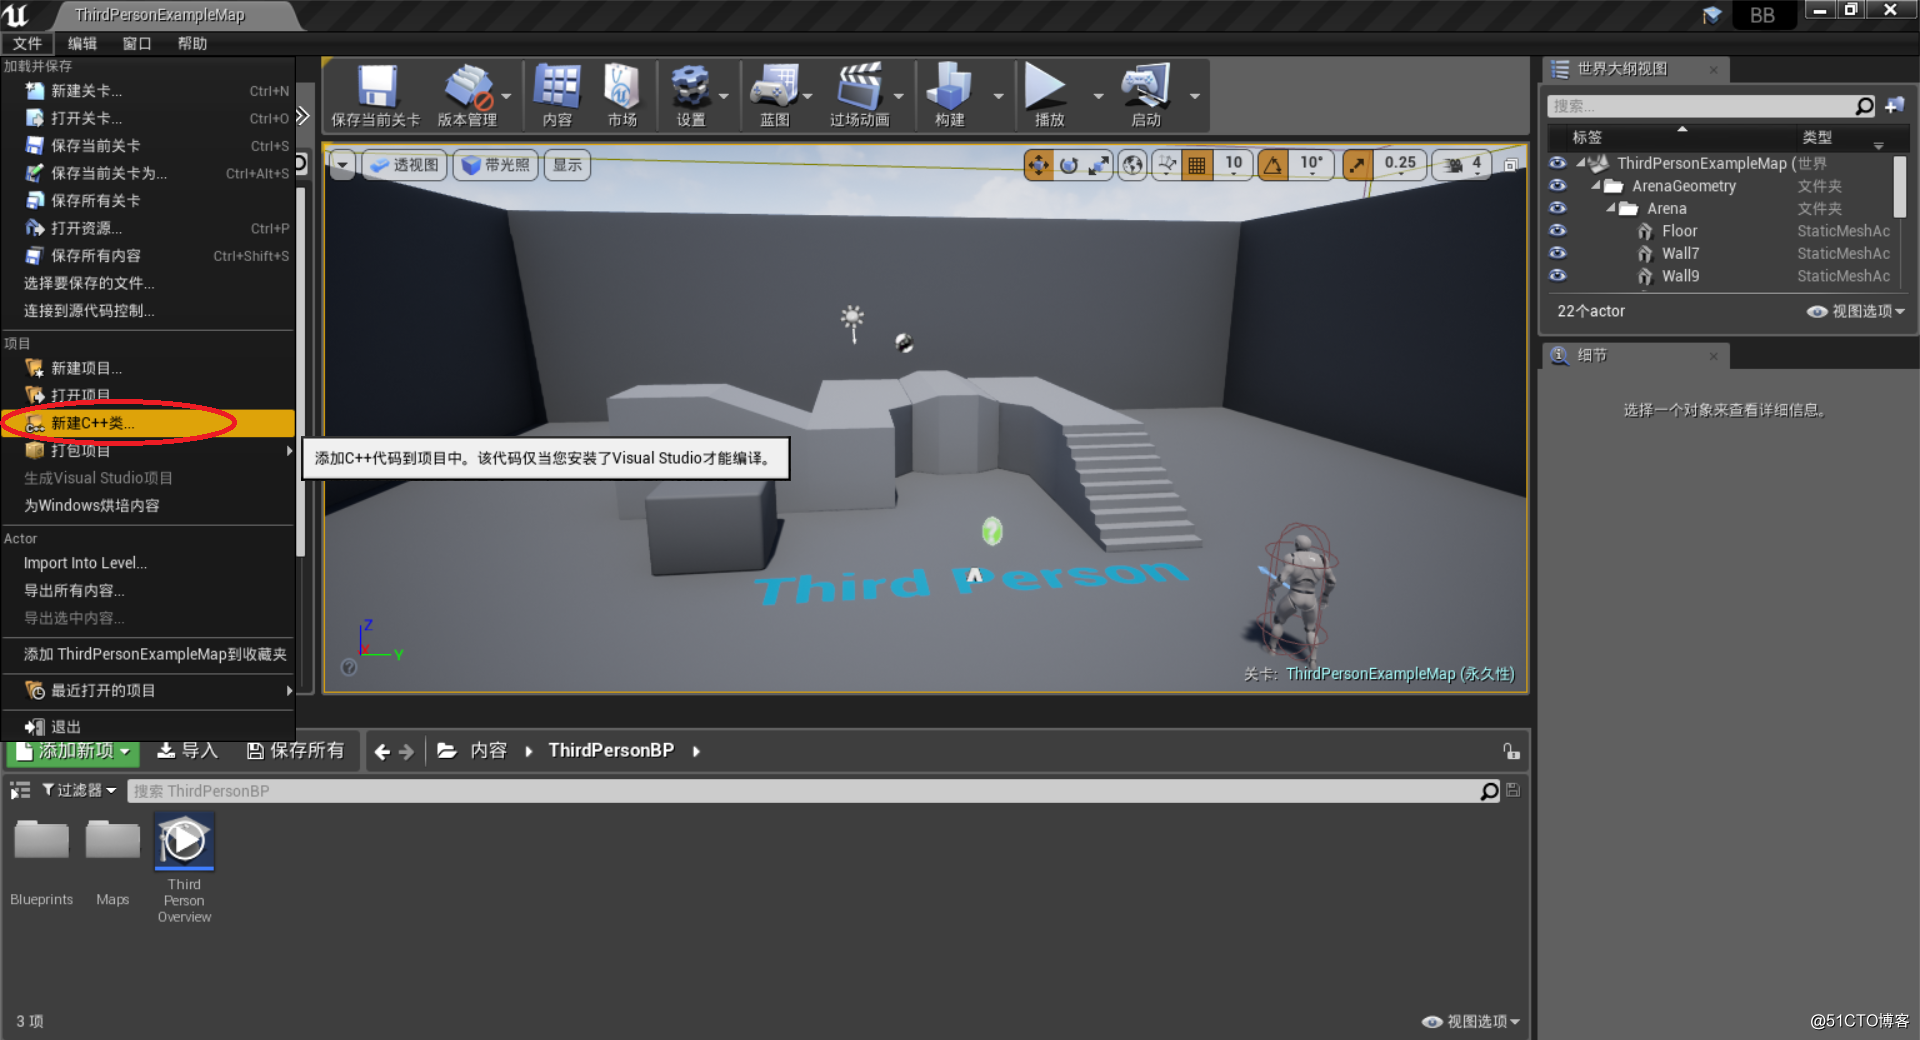Click the ThirdPersonBP breadcrumb path
Screen dimensions: 1920x1040
tap(611, 750)
